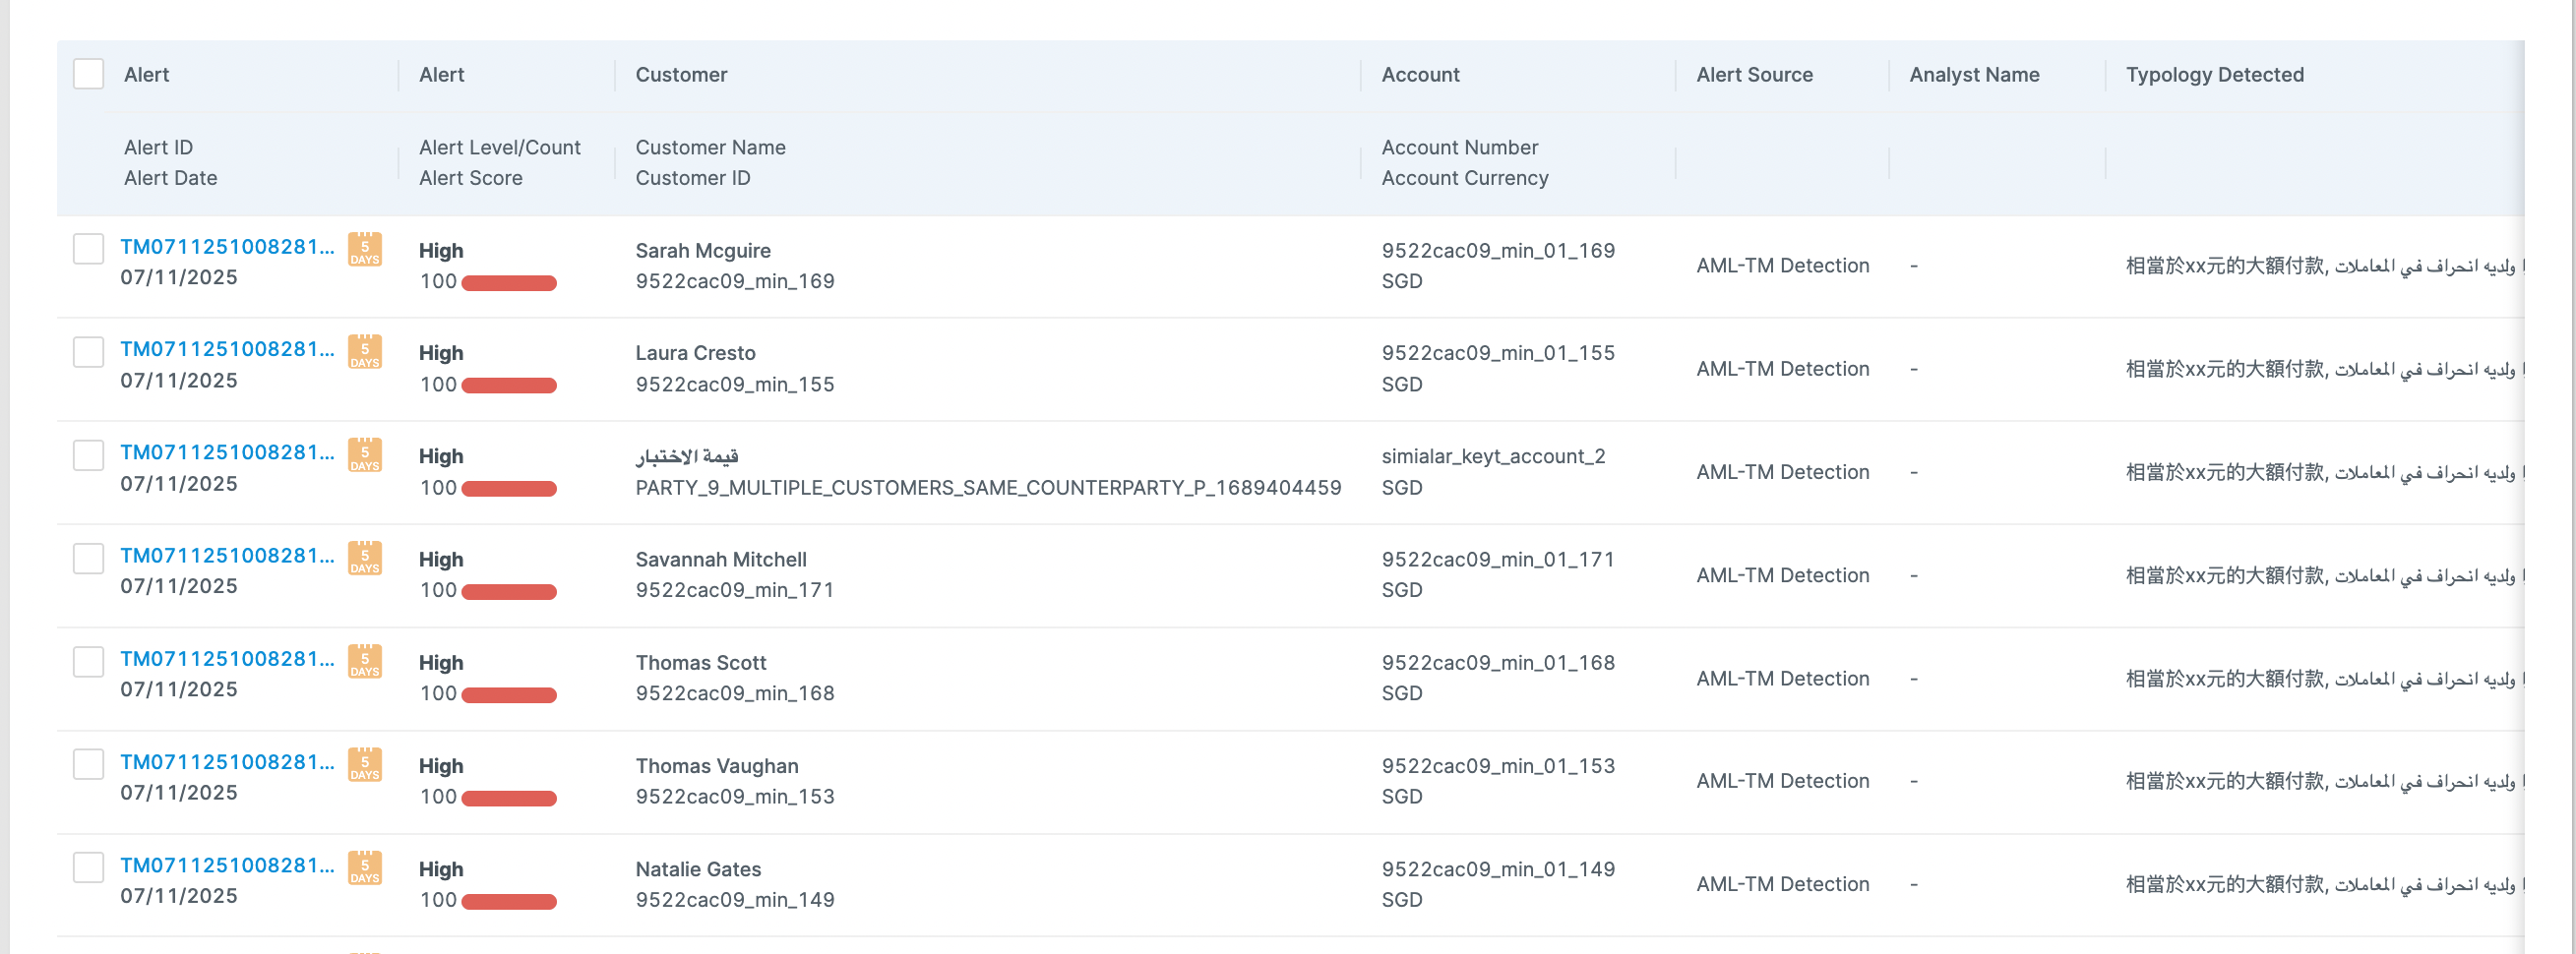Screen dimensions: 2576x954
Task: Open the alert ID link for Laura Cresto
Action: click(x=227, y=349)
